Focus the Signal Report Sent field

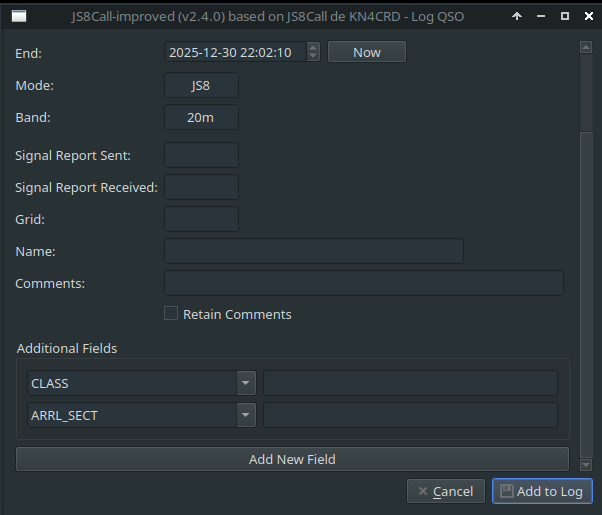[201, 155]
